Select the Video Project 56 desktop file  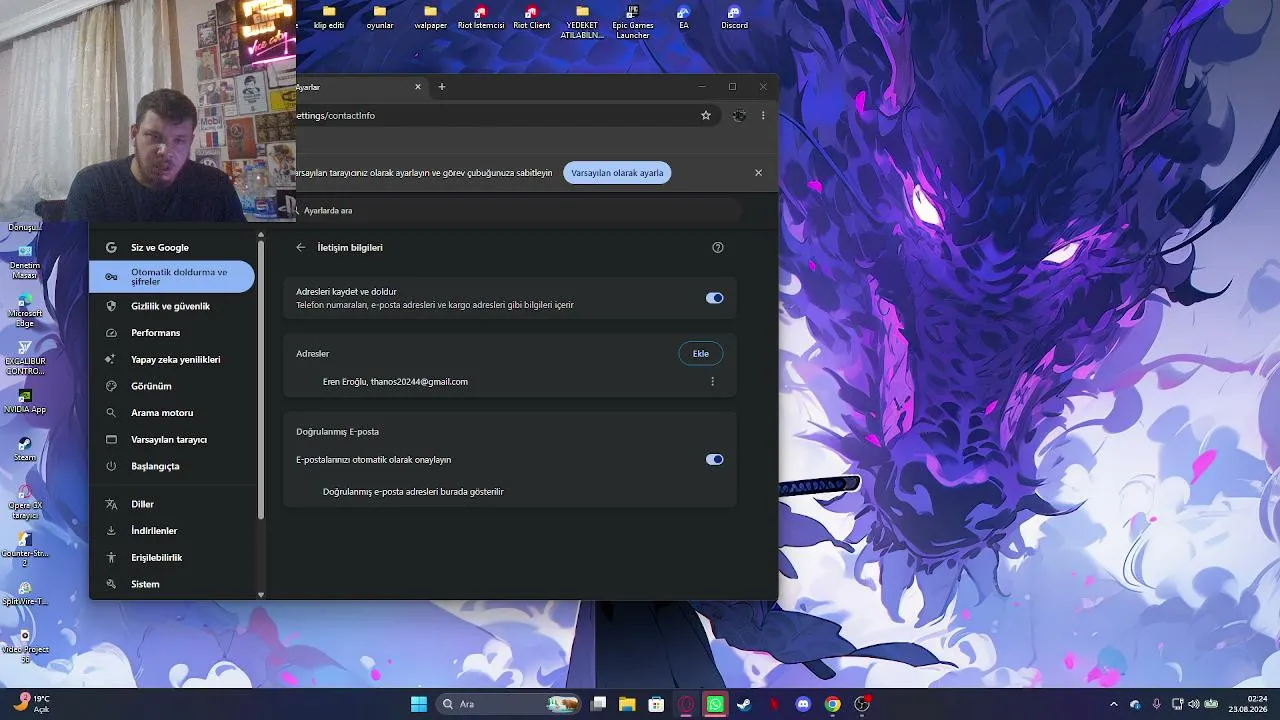pos(25,646)
